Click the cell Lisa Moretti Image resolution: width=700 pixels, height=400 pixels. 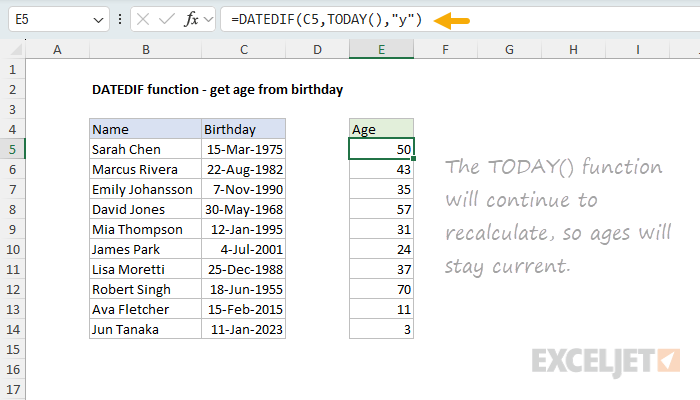click(x=146, y=269)
